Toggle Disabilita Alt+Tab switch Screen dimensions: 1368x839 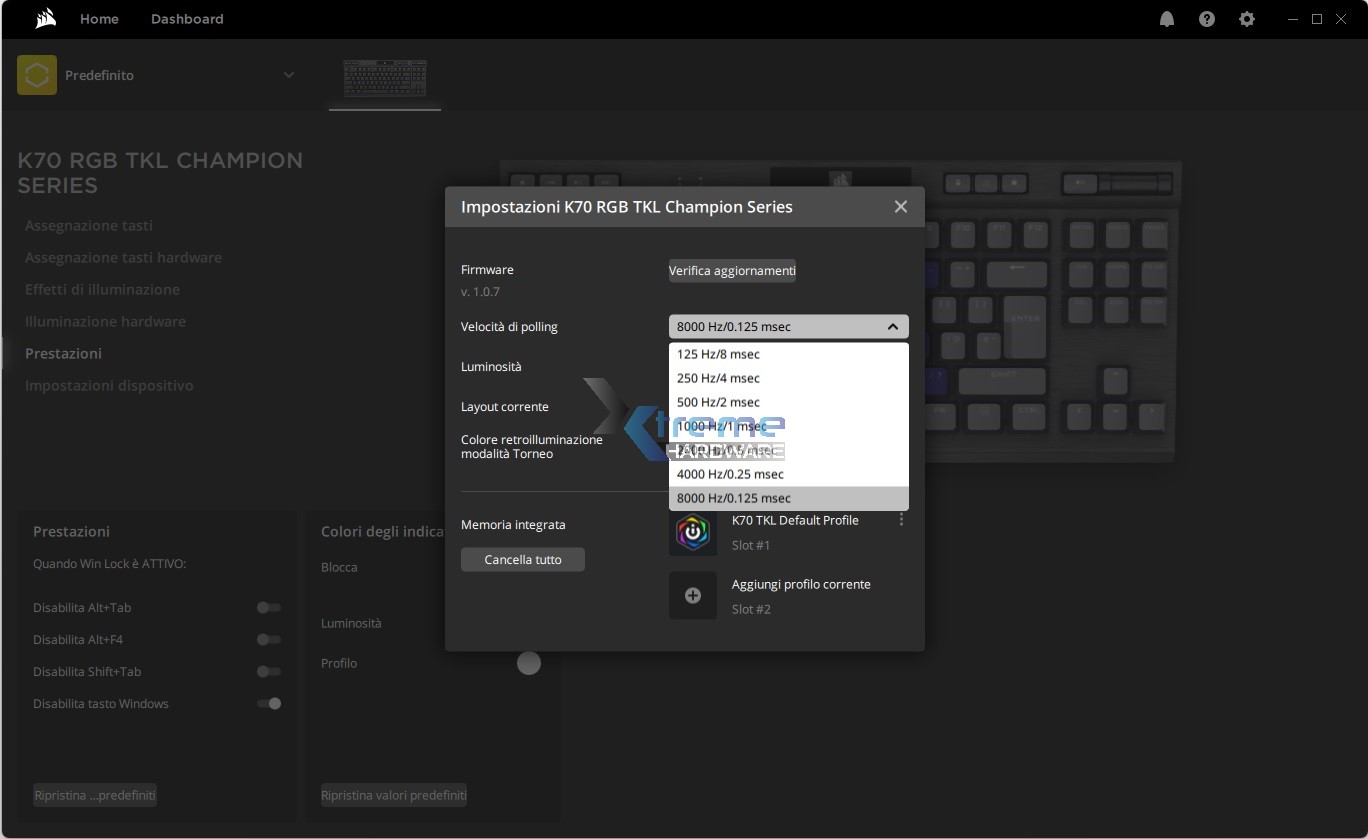click(269, 608)
